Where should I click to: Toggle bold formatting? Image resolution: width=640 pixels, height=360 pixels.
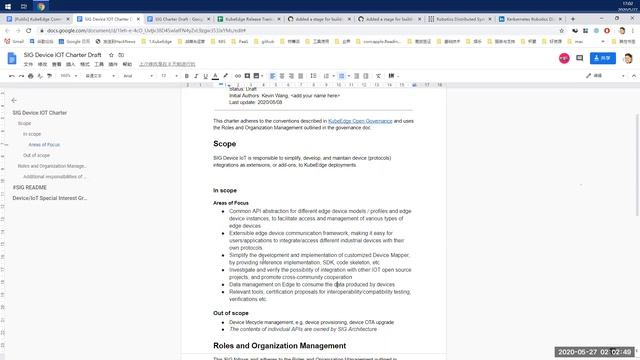(187, 76)
